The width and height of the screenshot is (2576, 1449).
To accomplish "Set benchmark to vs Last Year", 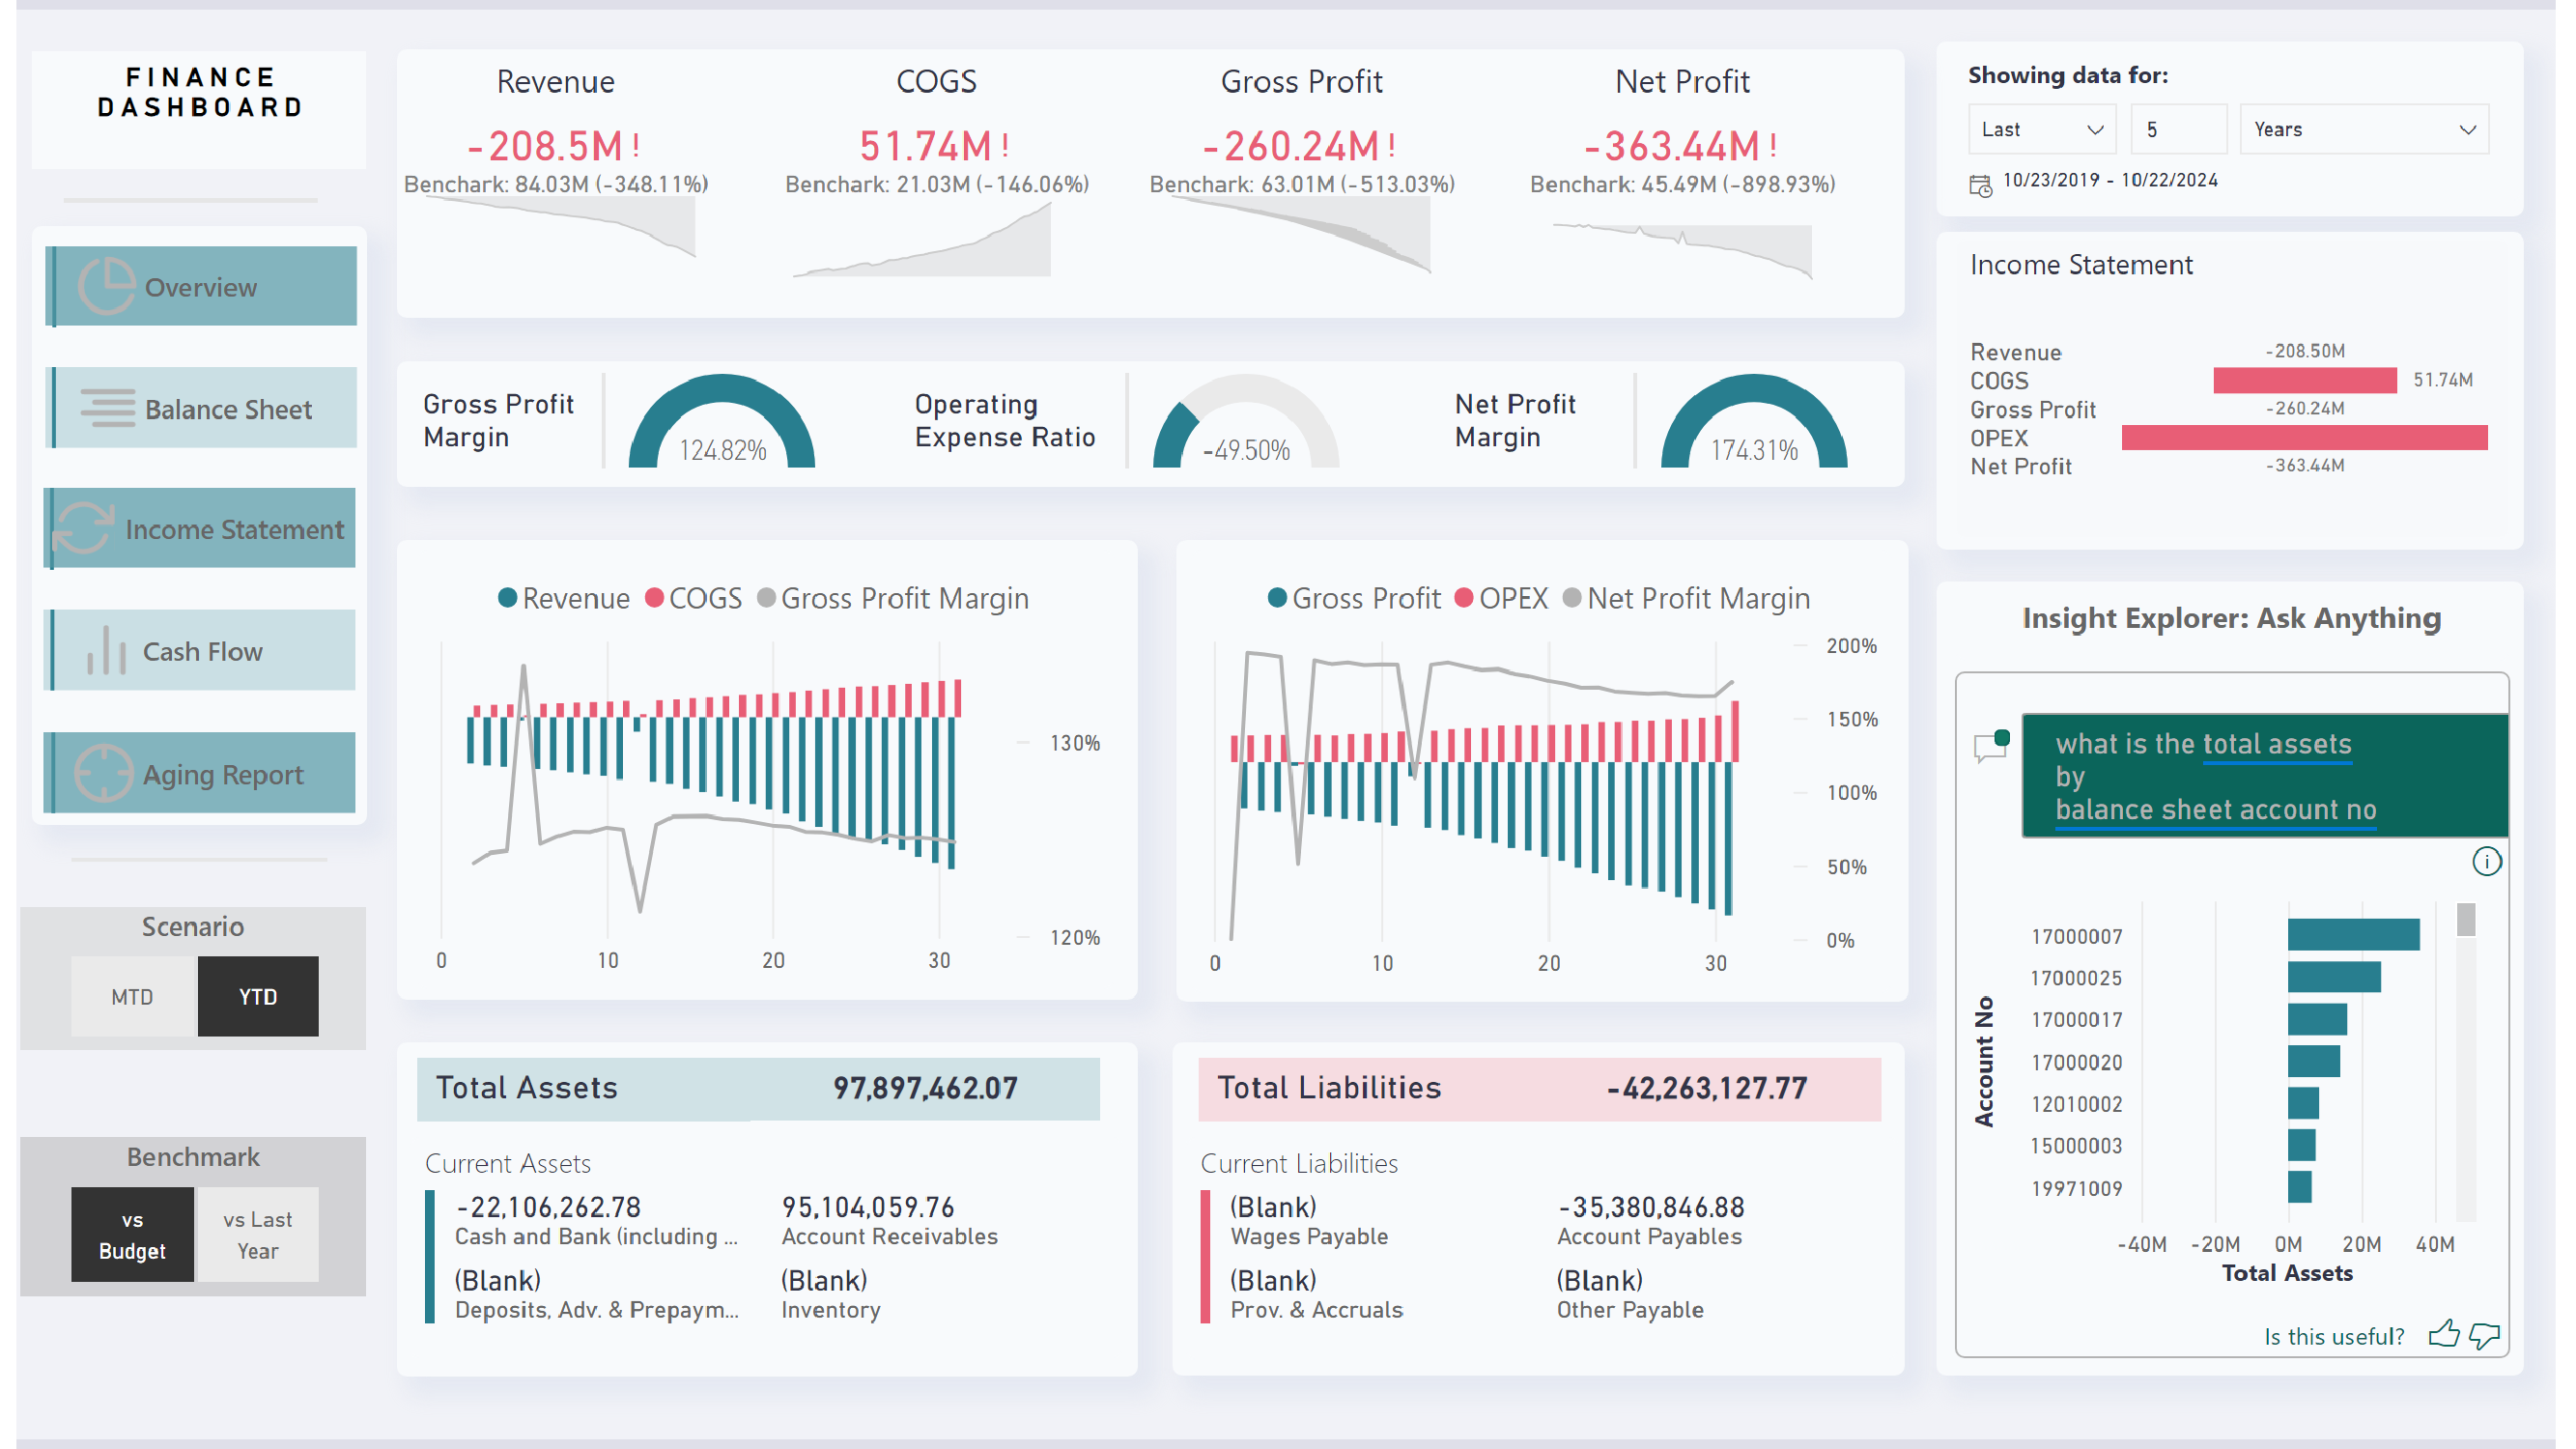I will [x=256, y=1234].
